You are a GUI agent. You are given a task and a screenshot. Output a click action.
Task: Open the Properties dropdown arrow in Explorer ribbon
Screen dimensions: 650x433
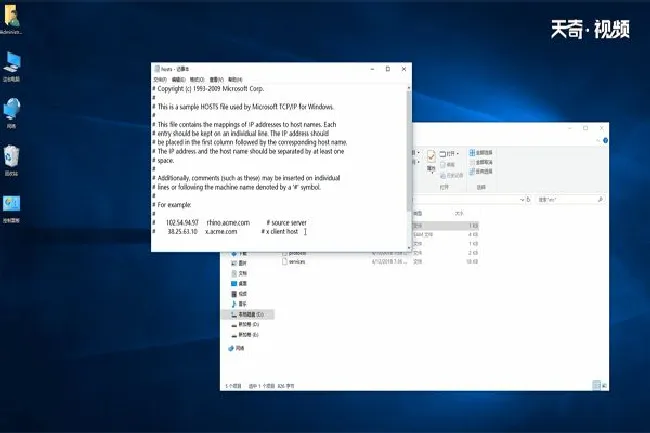(431, 172)
